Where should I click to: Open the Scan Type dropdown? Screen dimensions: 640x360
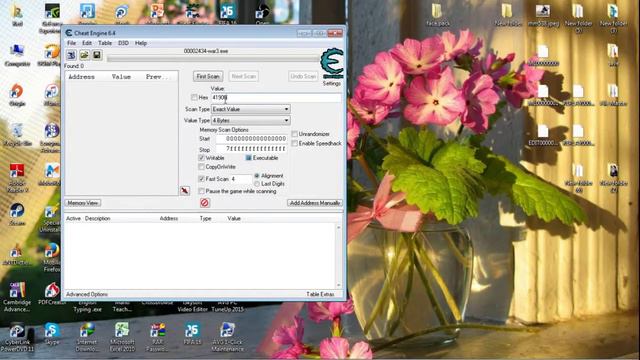tap(251, 109)
